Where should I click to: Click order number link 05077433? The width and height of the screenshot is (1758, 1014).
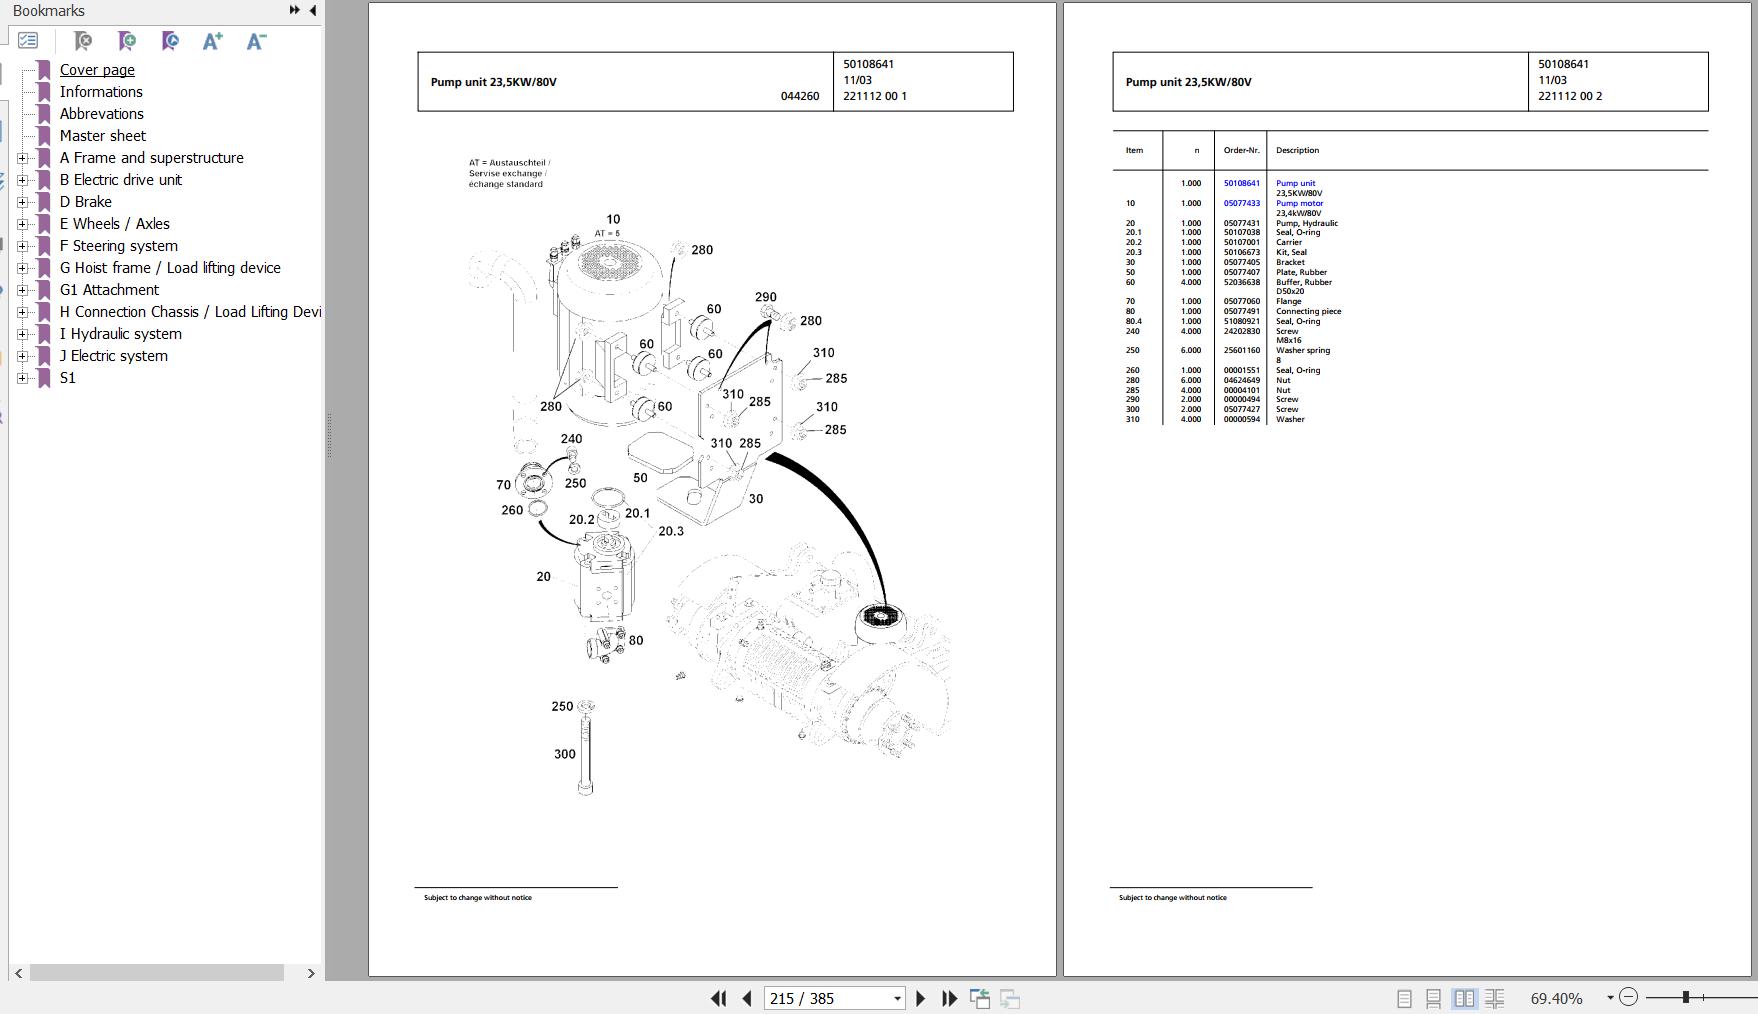[x=1241, y=203]
